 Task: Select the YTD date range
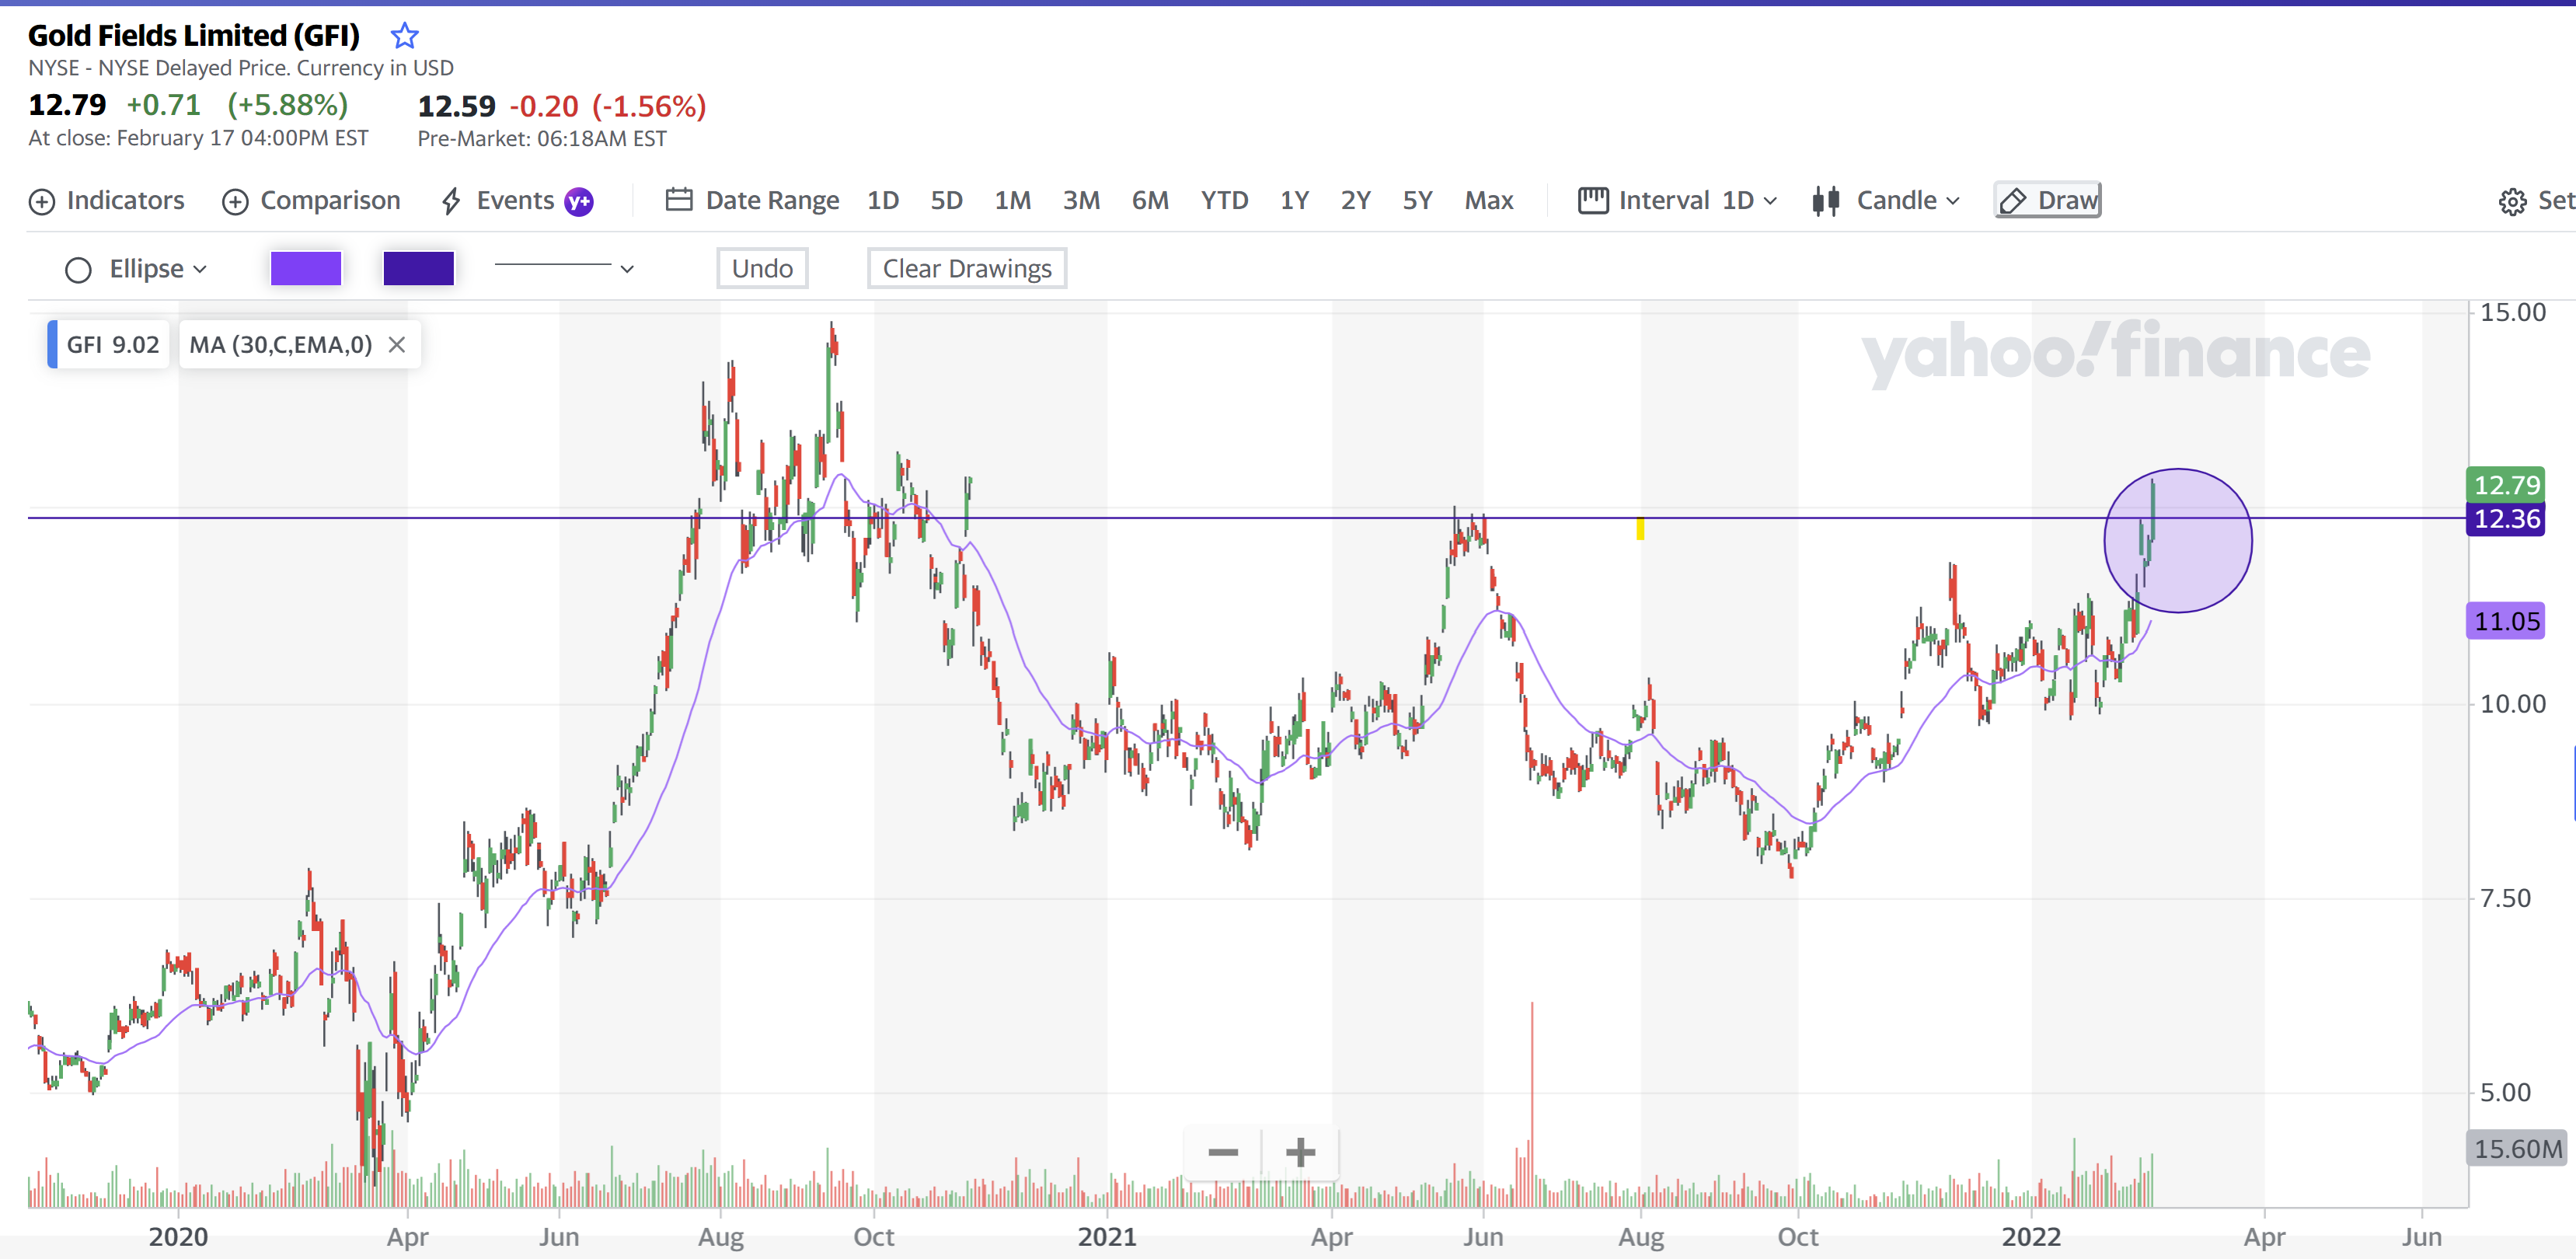[1224, 201]
